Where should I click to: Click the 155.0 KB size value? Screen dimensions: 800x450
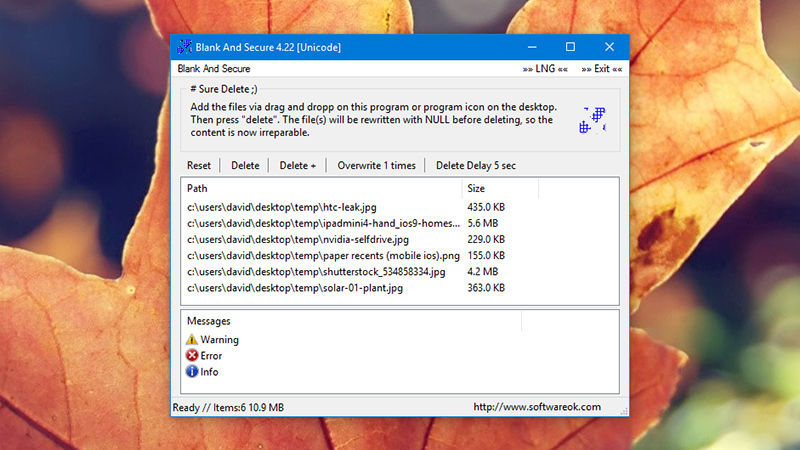486,256
